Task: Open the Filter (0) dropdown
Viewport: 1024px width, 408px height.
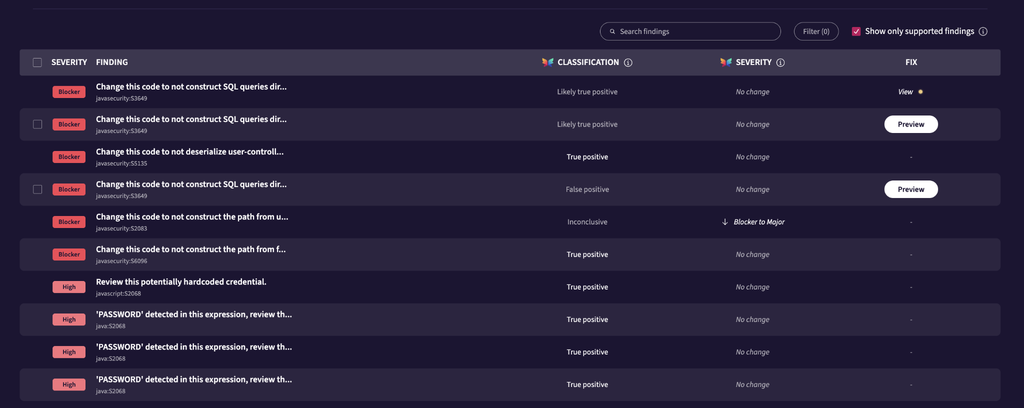Action: pos(816,31)
